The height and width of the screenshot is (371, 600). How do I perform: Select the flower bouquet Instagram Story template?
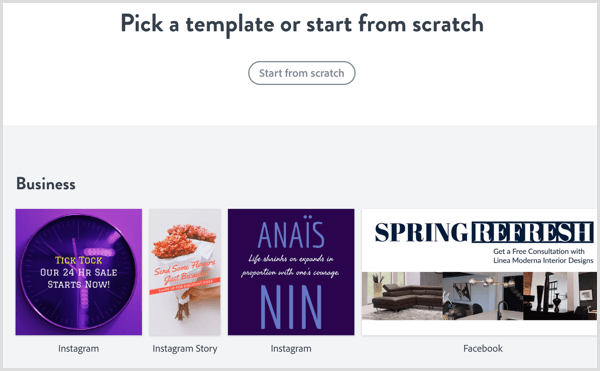[x=185, y=272]
